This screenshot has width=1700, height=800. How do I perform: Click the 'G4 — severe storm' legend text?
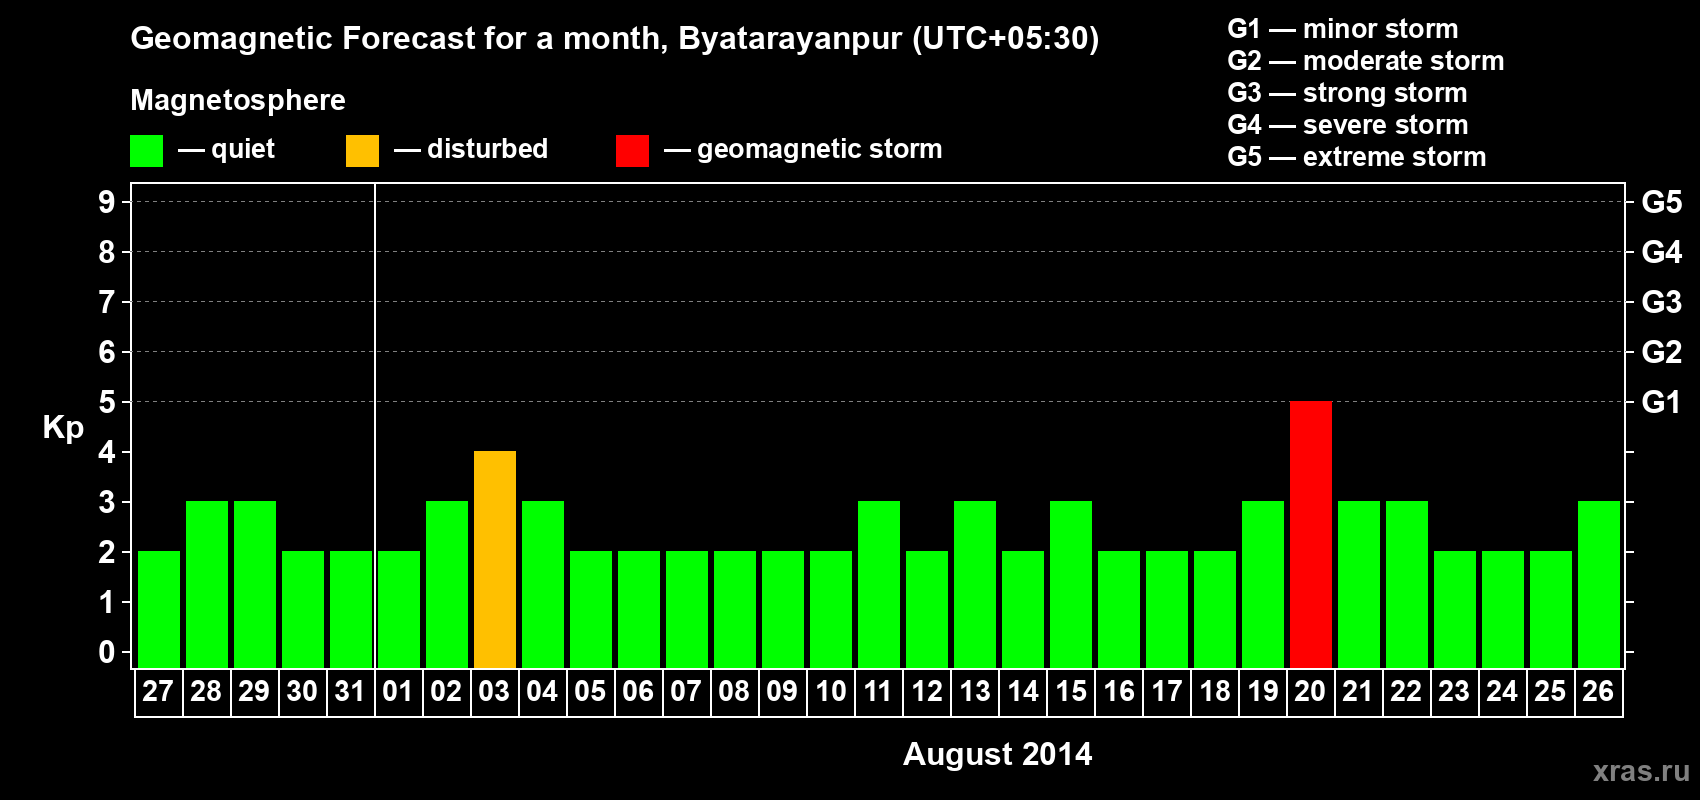(x=1348, y=125)
